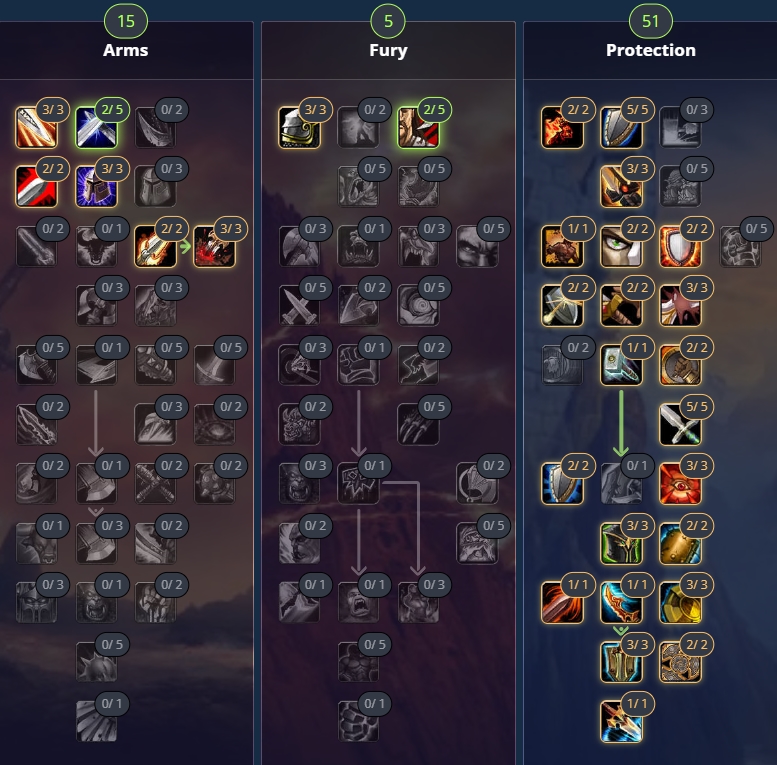This screenshot has height=765, width=777.
Task: Open the Arms tree header
Action: (125, 50)
